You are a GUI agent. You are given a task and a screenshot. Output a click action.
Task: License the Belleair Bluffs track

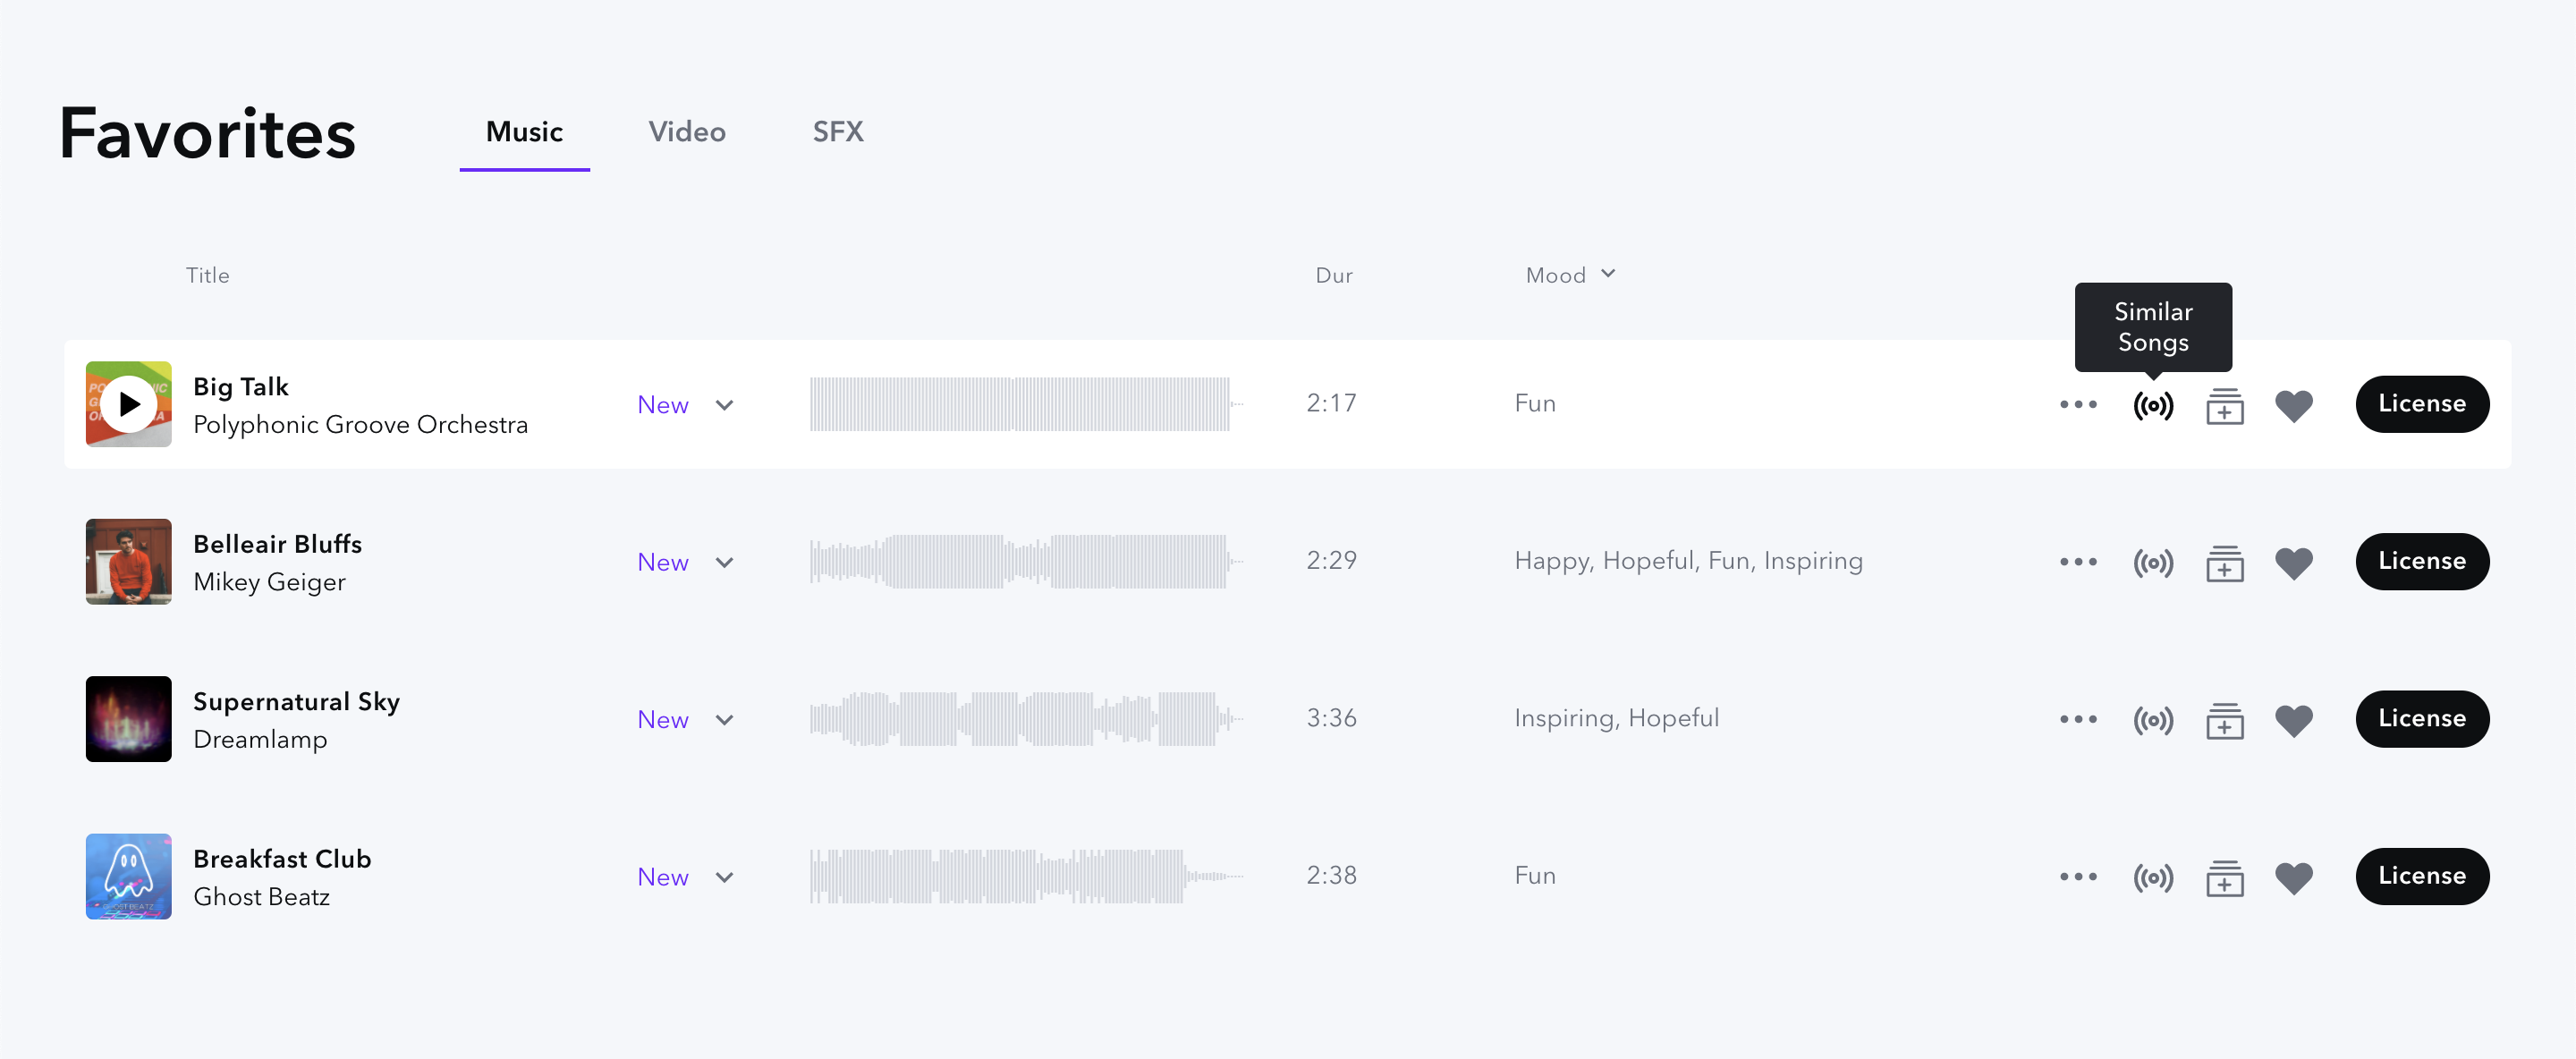coord(2421,561)
